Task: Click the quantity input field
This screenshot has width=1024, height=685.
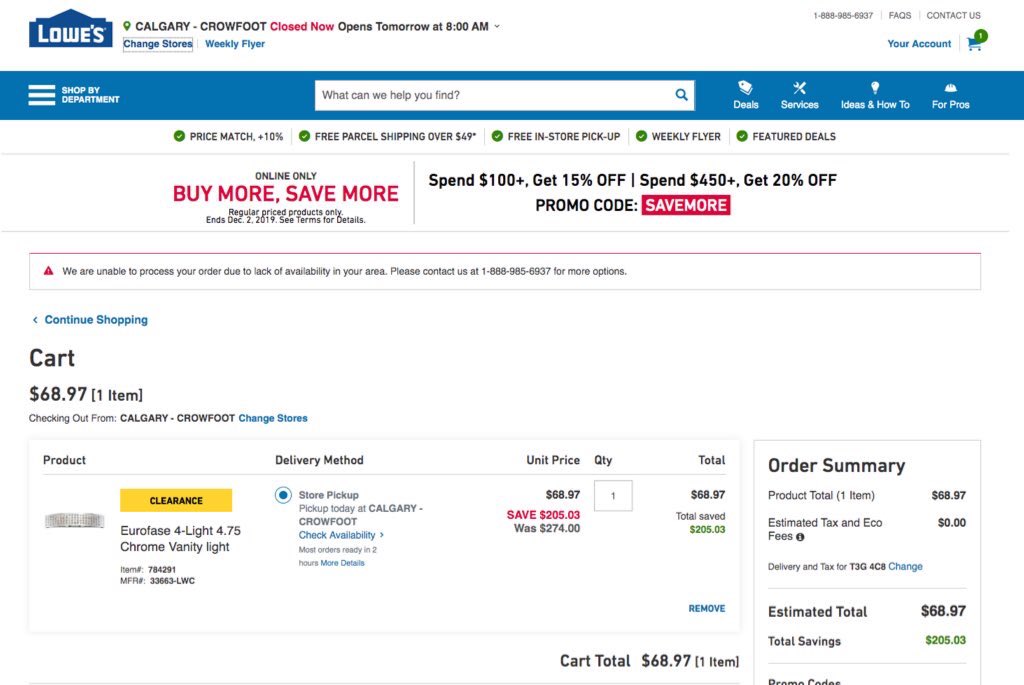Action: pyautogui.click(x=612, y=495)
